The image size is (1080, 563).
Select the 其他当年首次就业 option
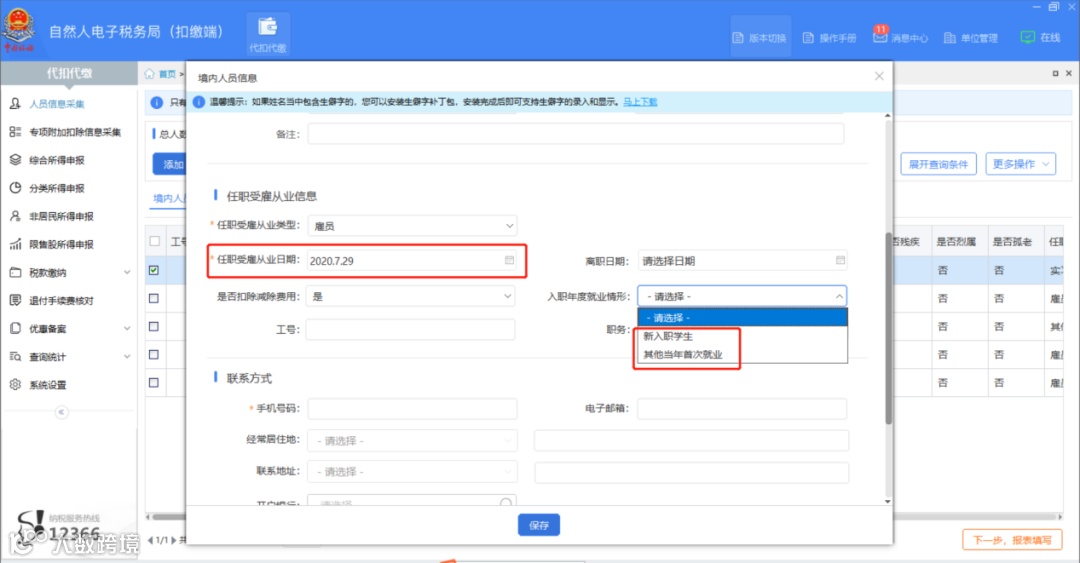[x=742, y=354]
